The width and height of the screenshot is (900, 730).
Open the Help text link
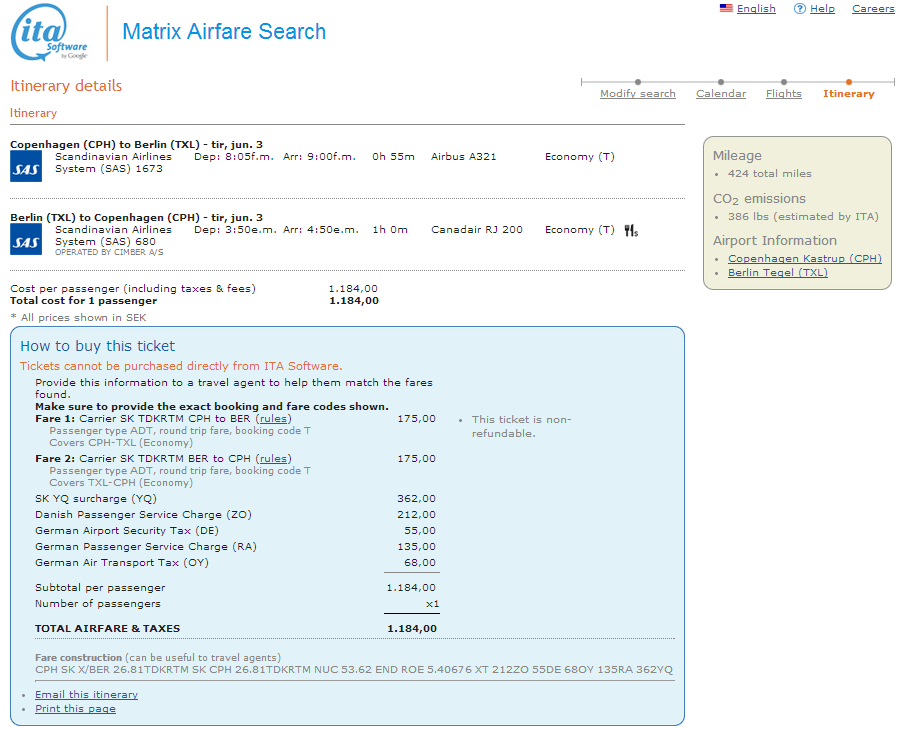[x=822, y=9]
